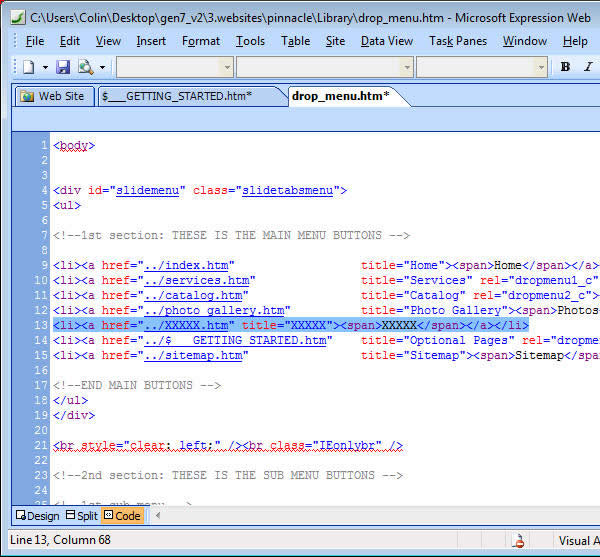Click the horizontal scroll left arrow

coord(158,516)
